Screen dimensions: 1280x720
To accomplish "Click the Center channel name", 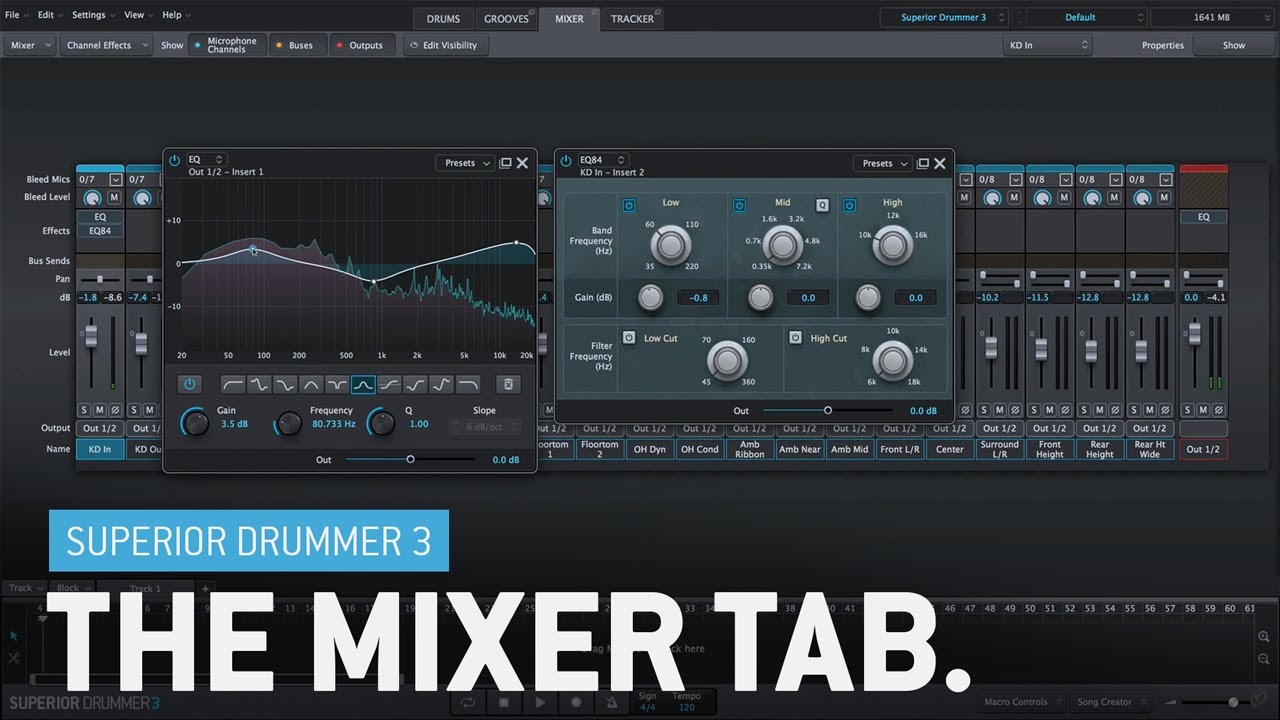I will 949,449.
